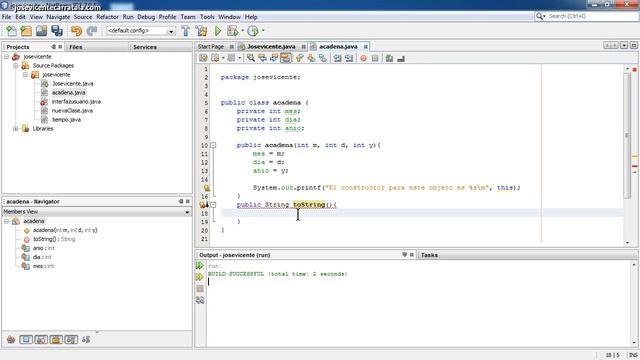Click the Undo arrow icon
Viewport: 640px width, 360px height.
click(x=76, y=31)
